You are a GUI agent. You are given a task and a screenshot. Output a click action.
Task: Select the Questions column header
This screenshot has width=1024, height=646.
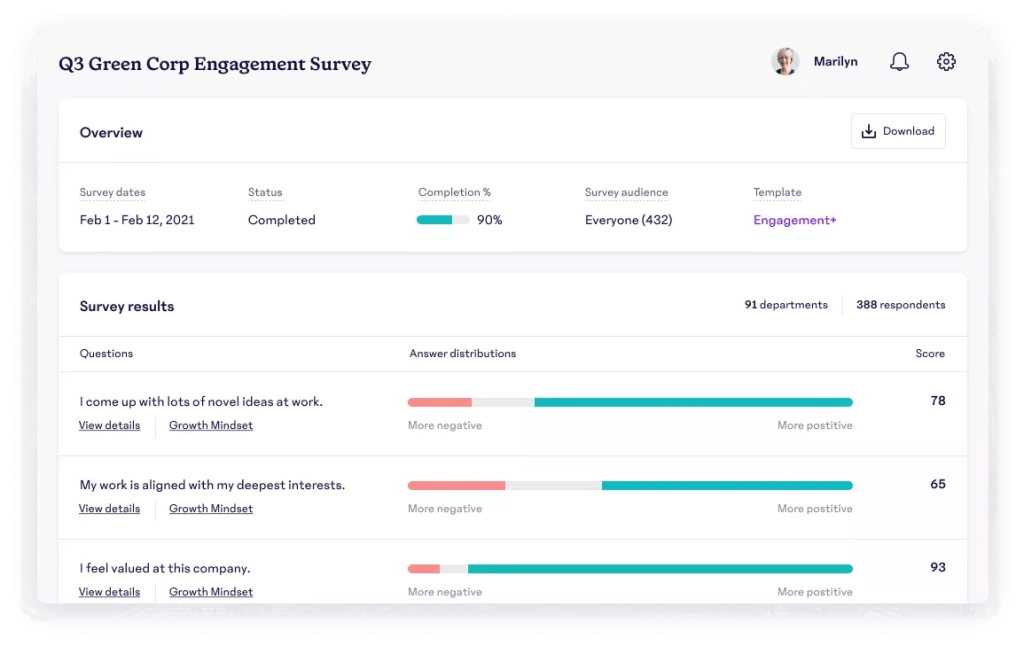[106, 353]
